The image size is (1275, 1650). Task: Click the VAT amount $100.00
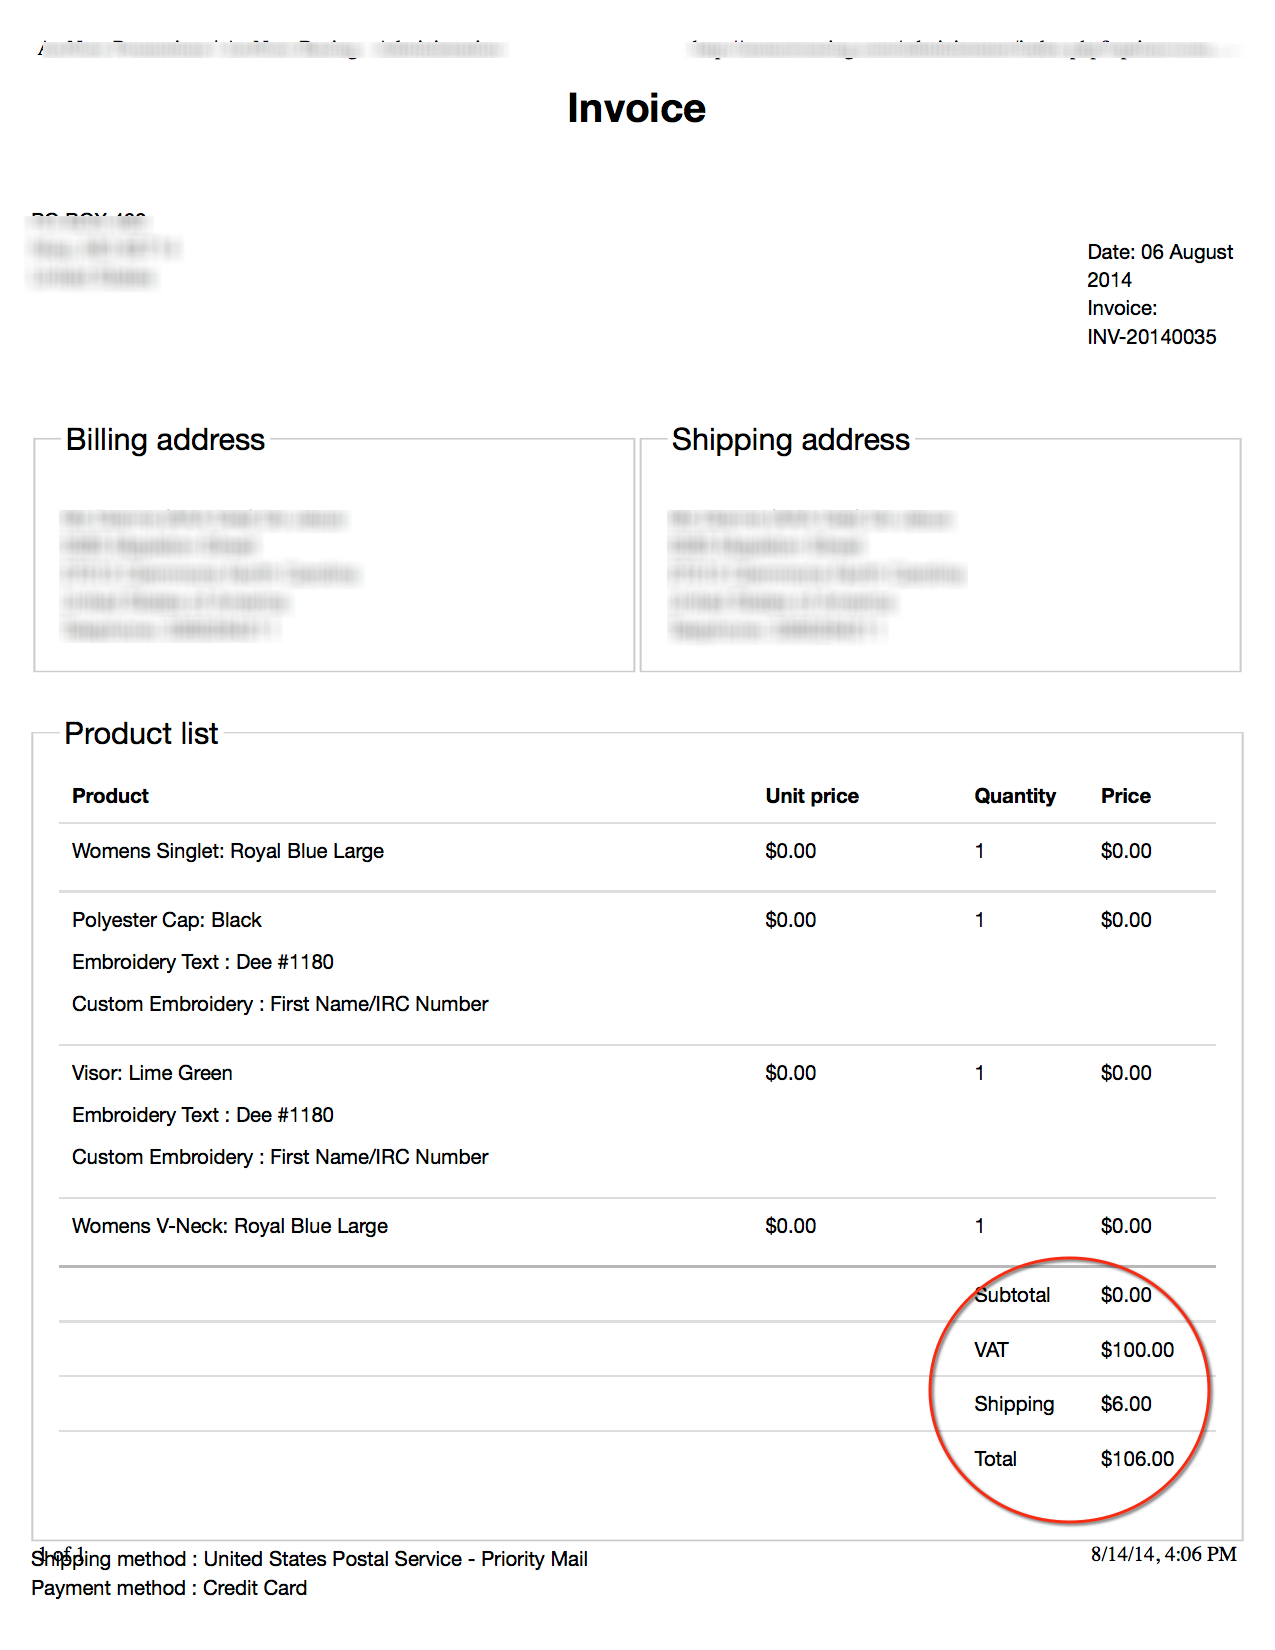click(x=1137, y=1350)
